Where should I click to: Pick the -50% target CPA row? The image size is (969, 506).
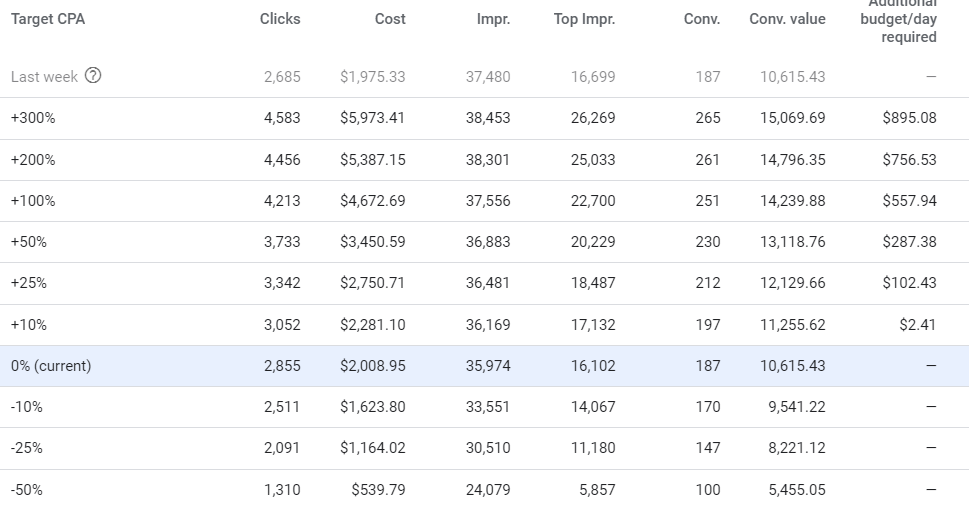27,490
